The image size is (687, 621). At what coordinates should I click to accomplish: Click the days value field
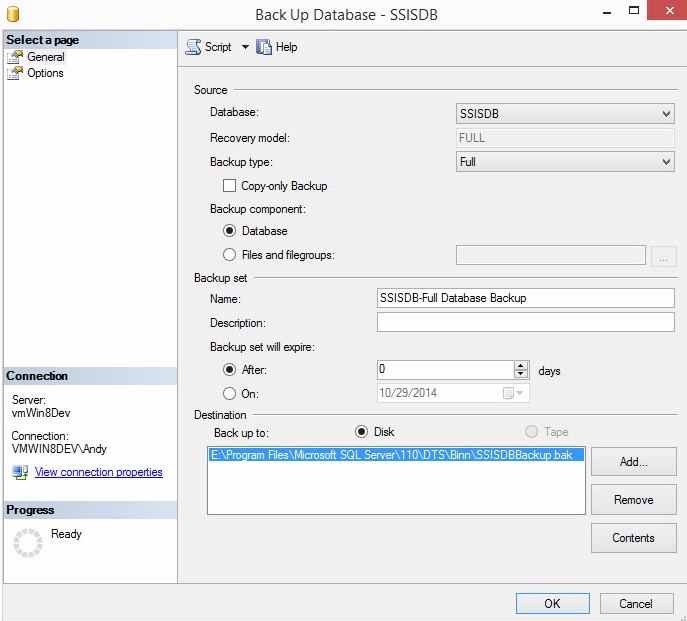coord(445,369)
